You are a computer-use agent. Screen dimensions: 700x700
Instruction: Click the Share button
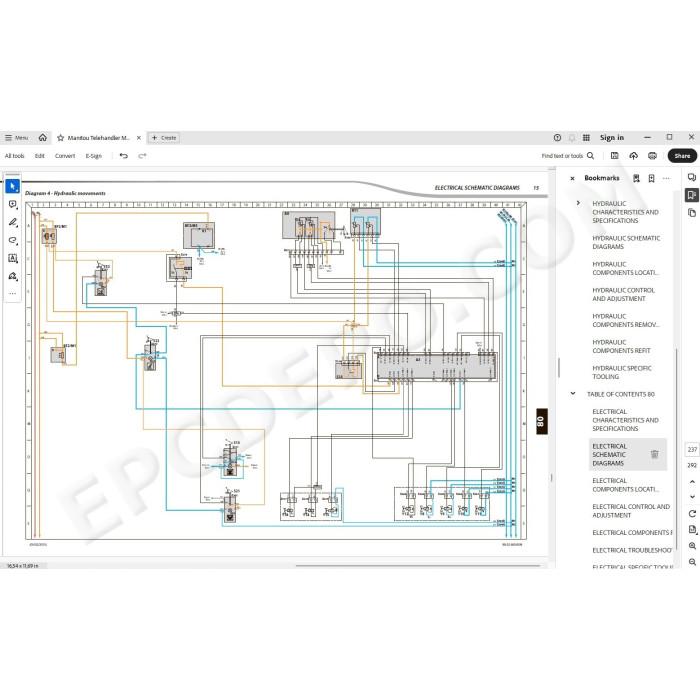682,156
